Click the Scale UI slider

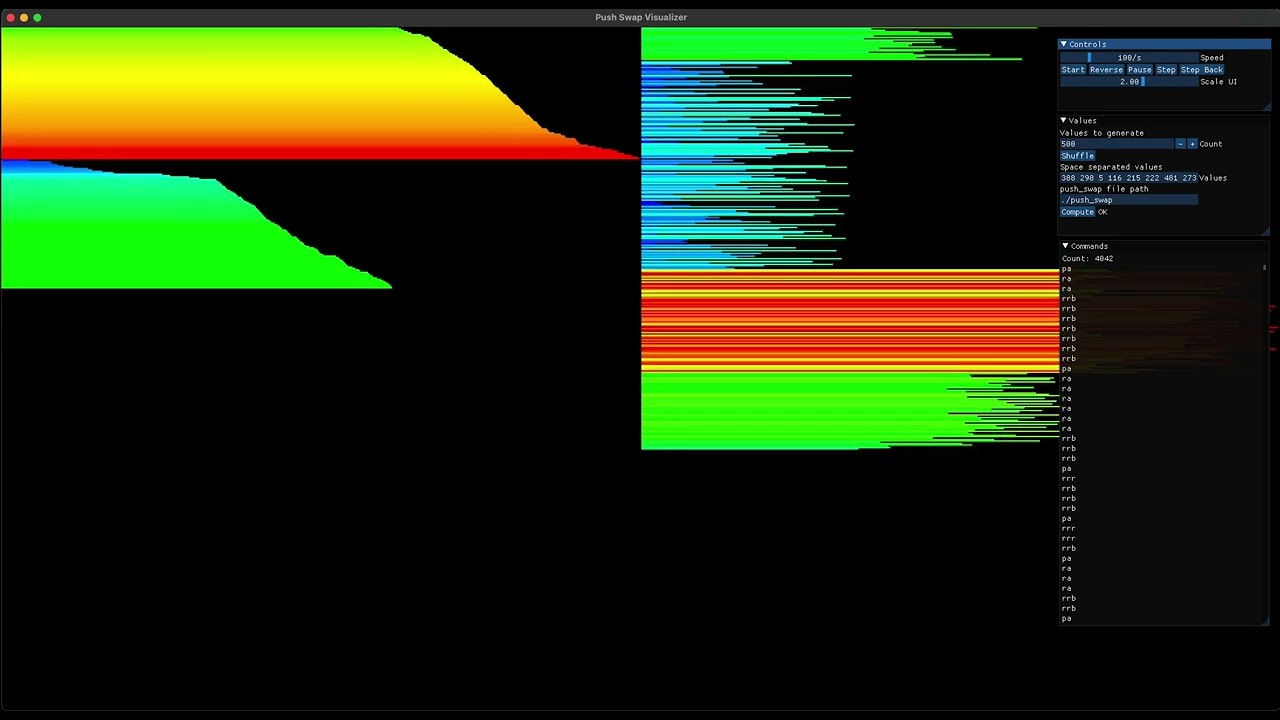[1128, 82]
